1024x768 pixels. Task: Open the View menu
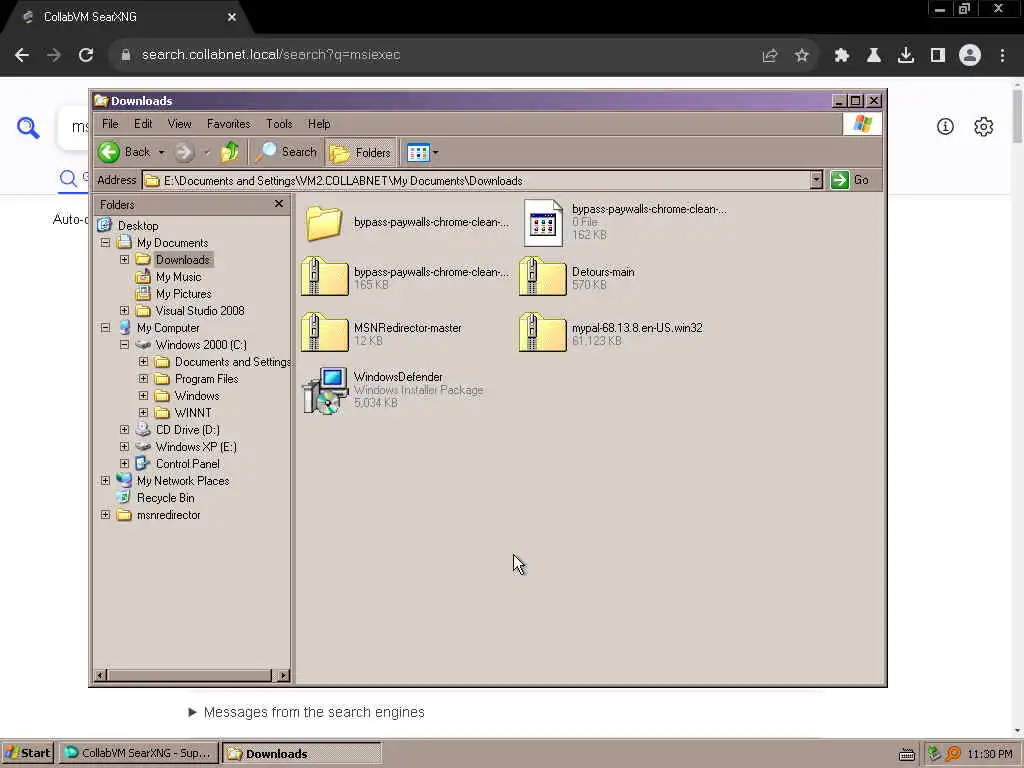tap(179, 123)
